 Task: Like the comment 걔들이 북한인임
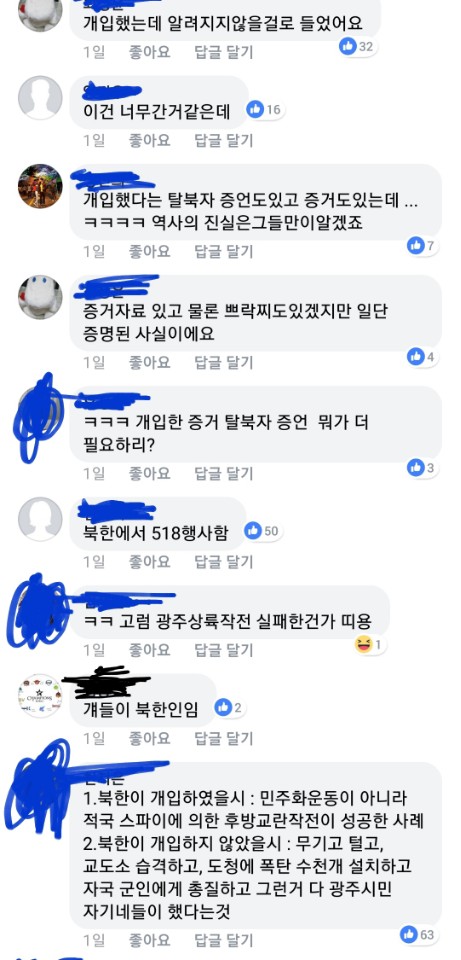[149, 738]
